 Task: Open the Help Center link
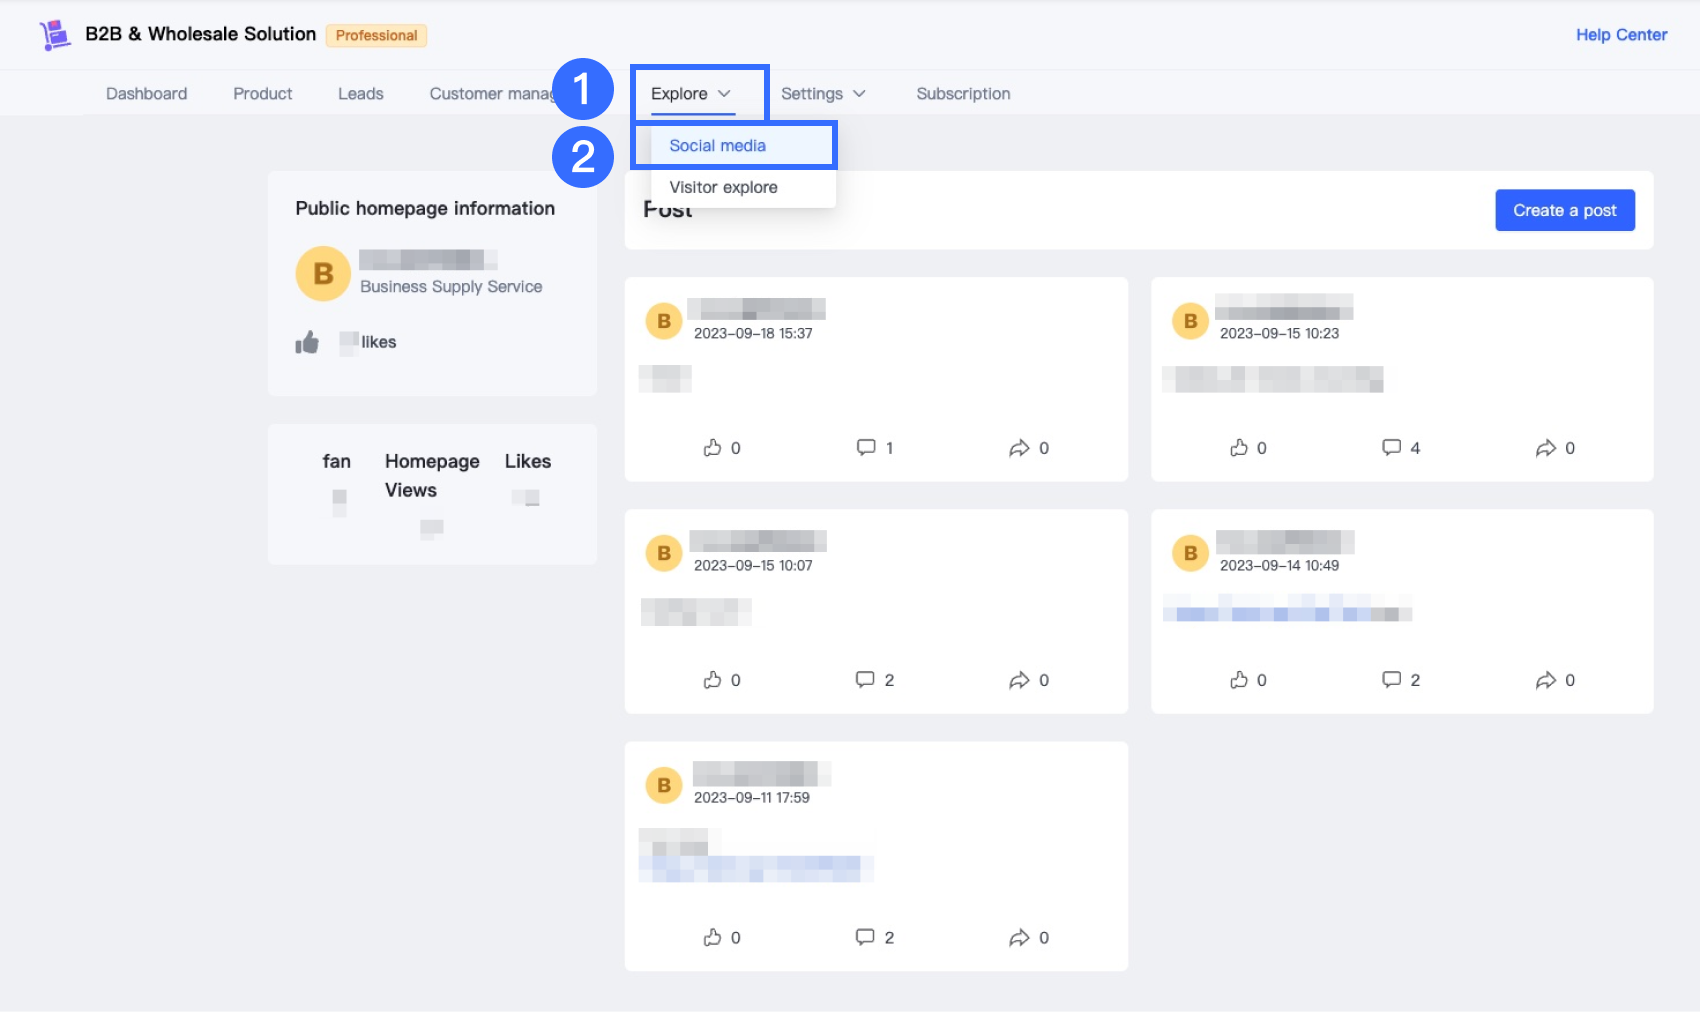[x=1621, y=35]
